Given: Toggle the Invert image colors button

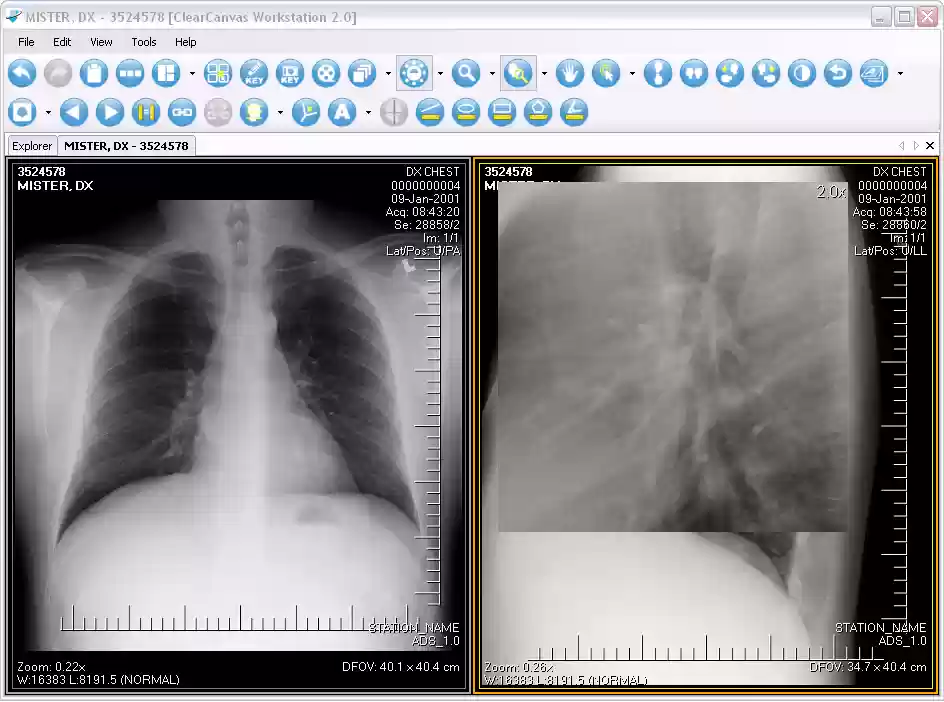Looking at the screenshot, I should 802,73.
